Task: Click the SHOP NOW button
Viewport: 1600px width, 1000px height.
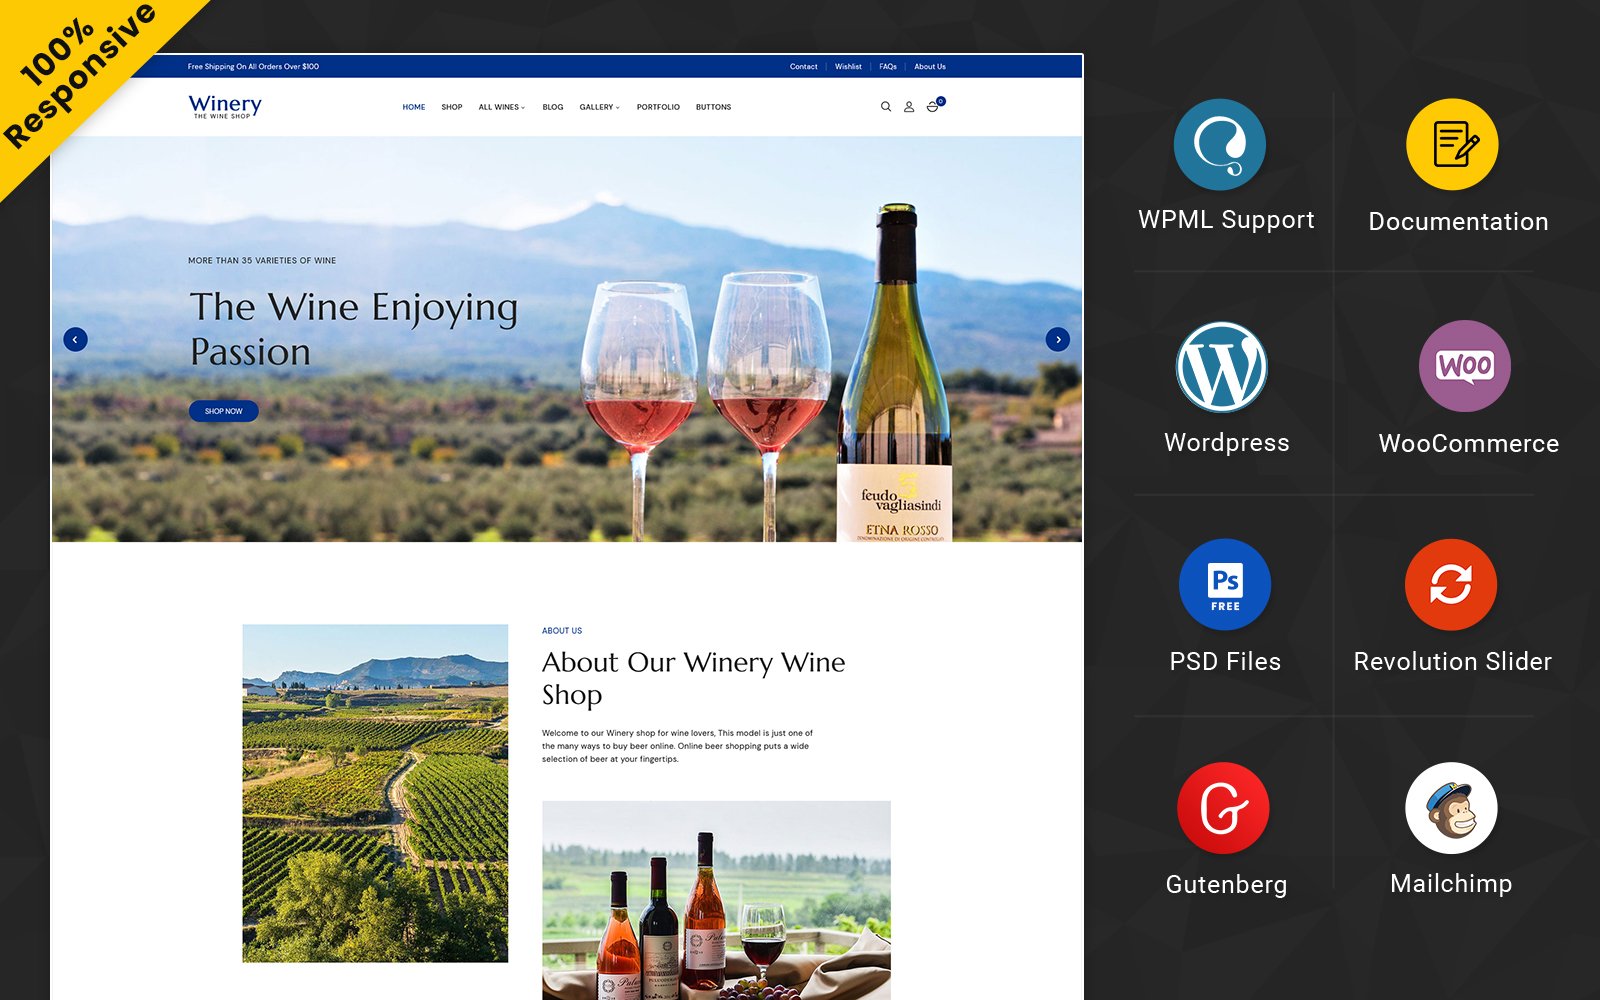Action: [223, 411]
